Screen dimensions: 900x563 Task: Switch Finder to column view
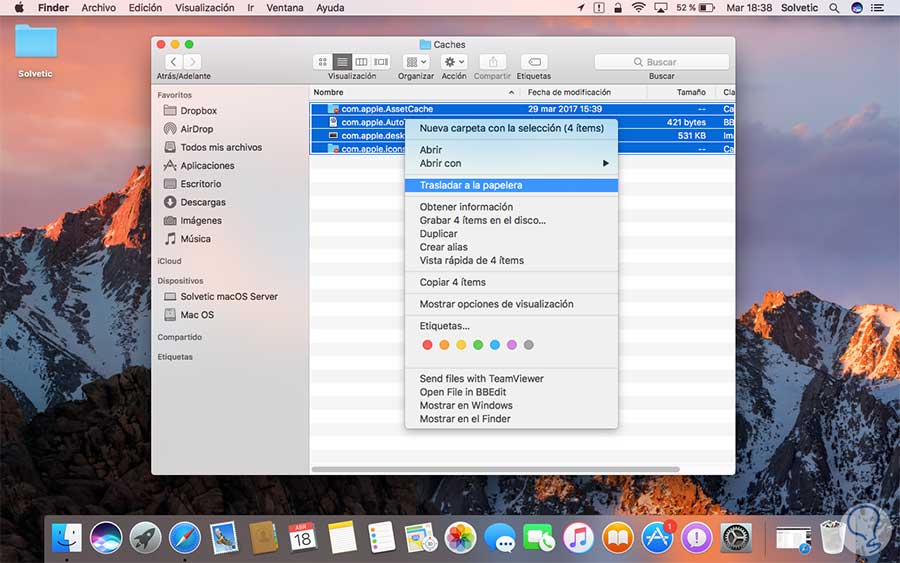tap(361, 61)
